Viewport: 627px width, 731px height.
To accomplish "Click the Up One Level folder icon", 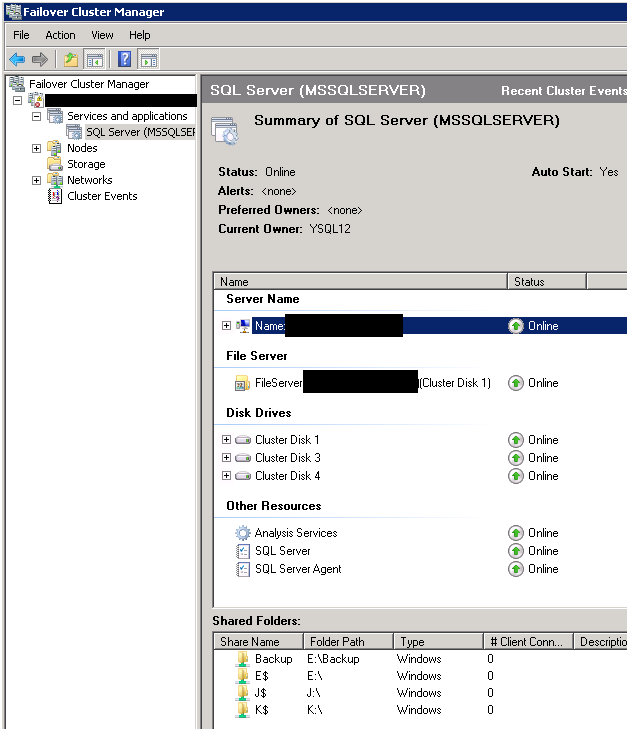I will coord(71,60).
